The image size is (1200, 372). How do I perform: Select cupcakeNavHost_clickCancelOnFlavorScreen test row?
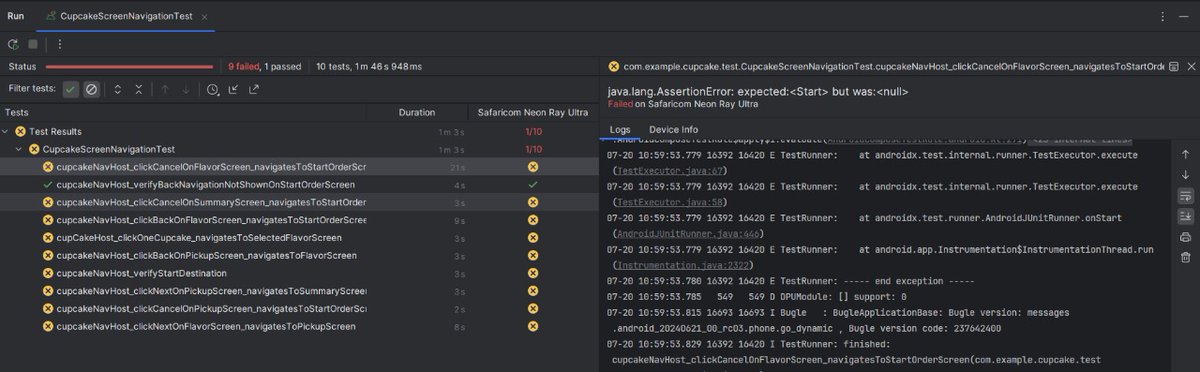pyautogui.click(x=299, y=167)
